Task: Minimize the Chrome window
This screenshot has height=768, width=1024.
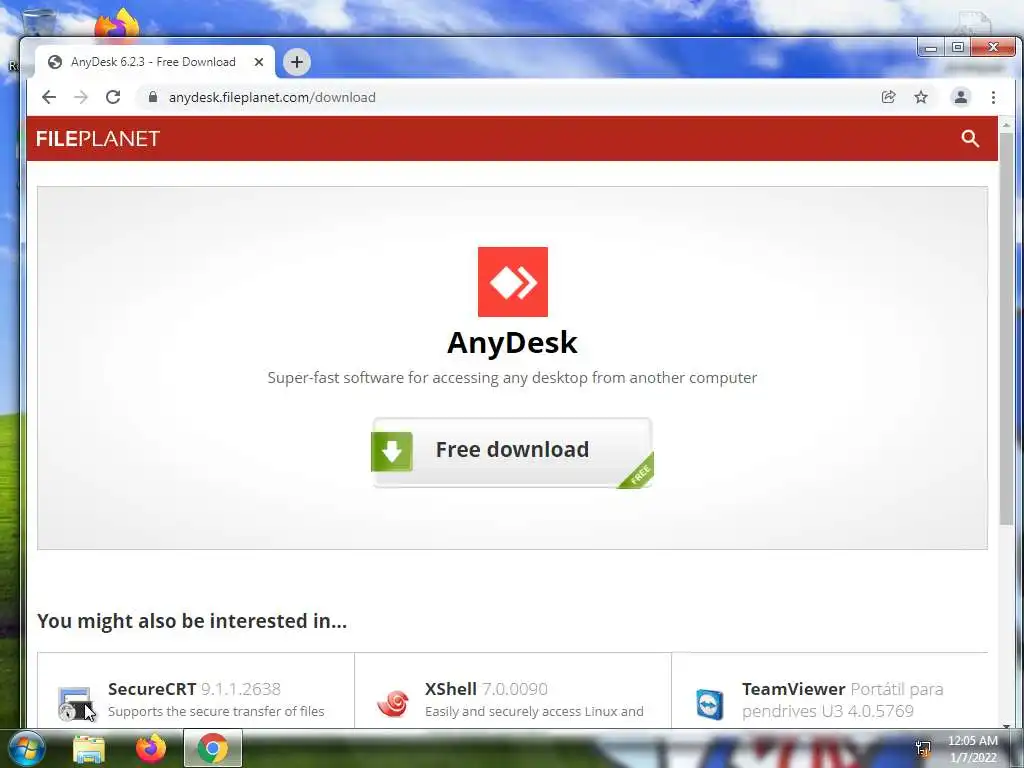Action: [931, 48]
